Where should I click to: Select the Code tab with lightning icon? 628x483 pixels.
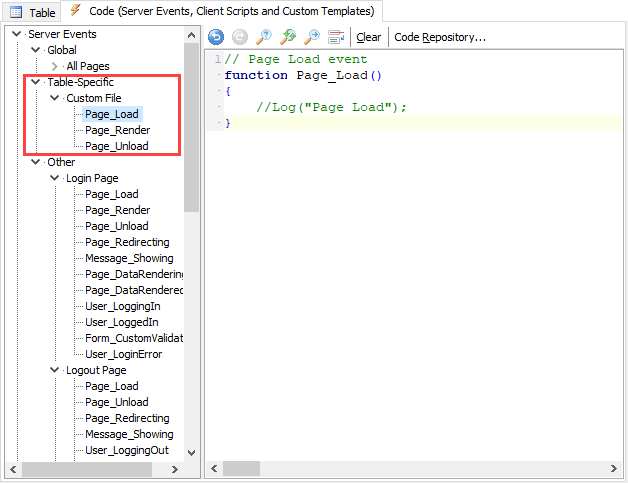pos(220,12)
